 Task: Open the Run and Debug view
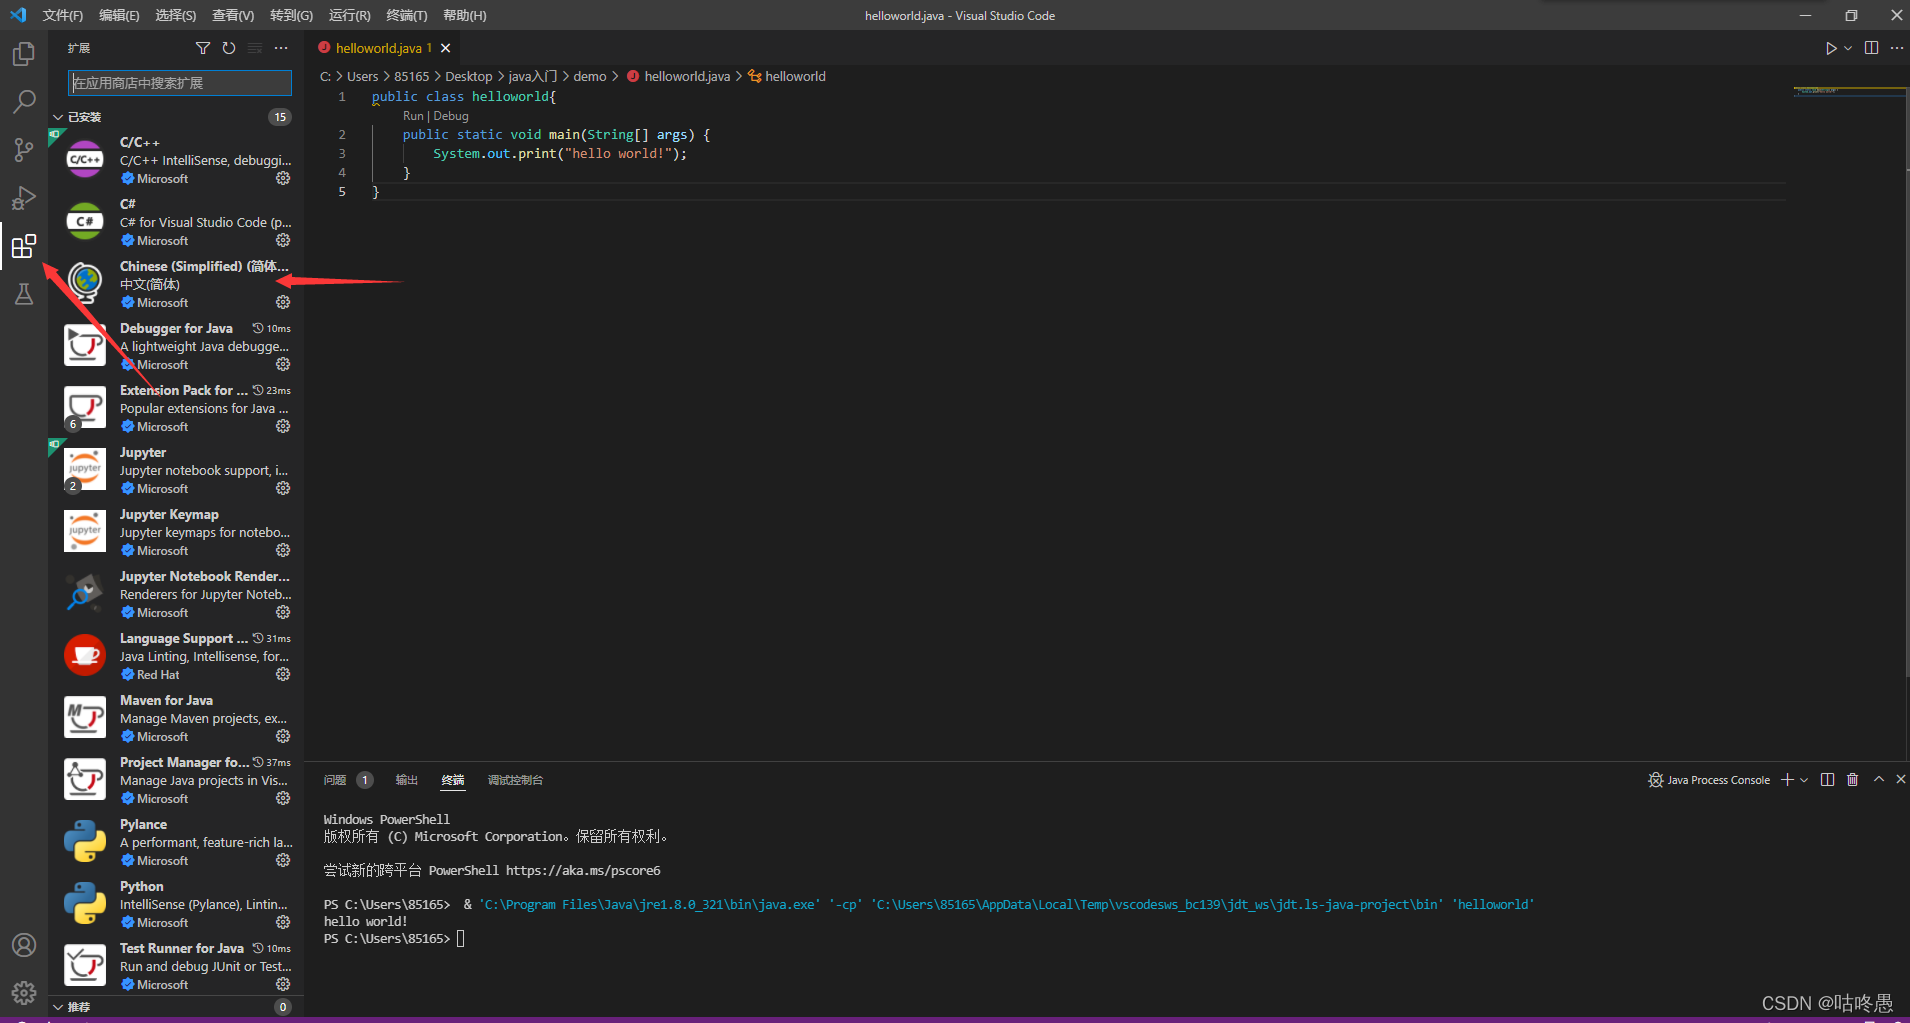click(24, 198)
